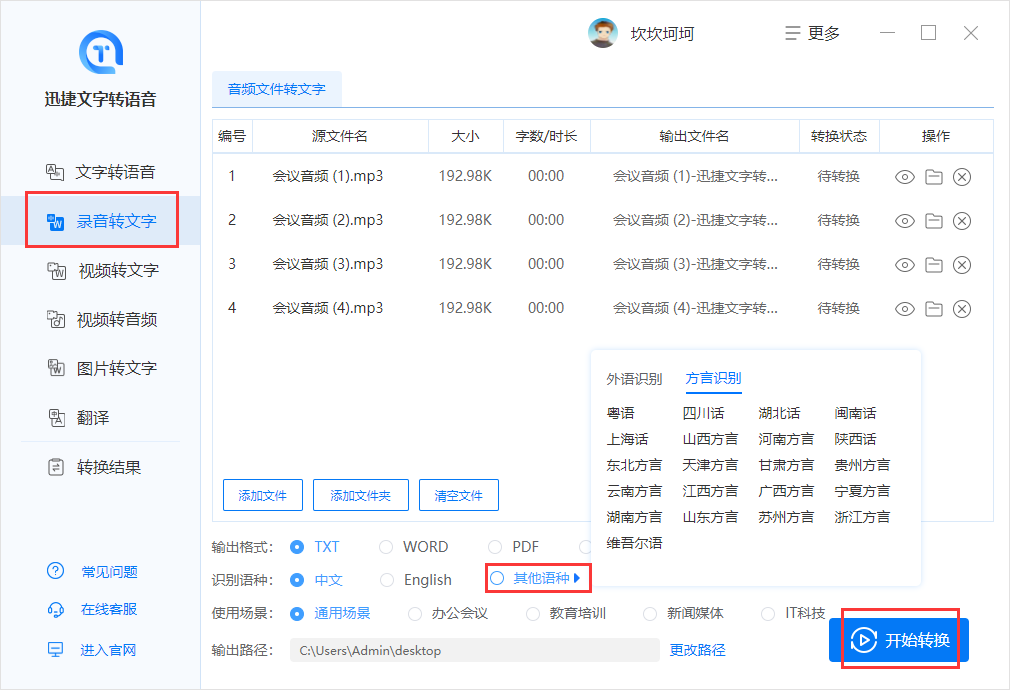Screen dimensions: 1010x690
Task: Select WORD as the output format
Action: coord(386,547)
